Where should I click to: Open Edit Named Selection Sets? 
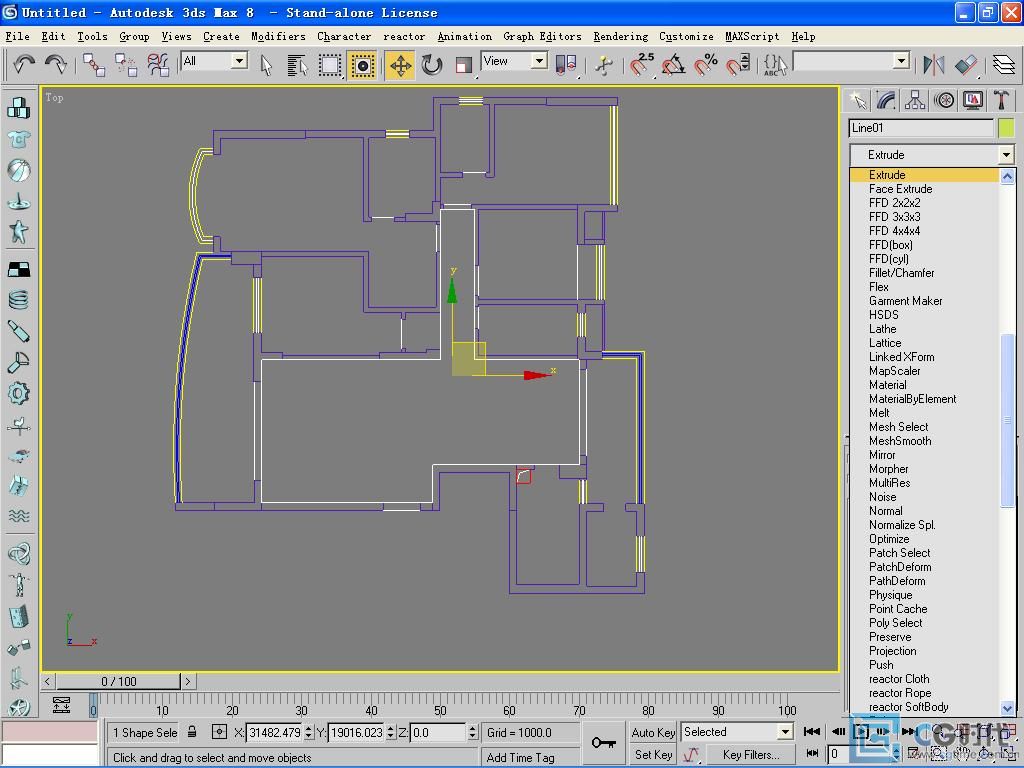click(x=775, y=65)
